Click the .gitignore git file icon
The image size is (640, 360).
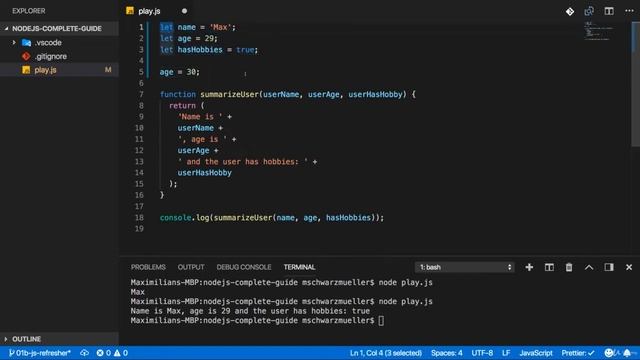[27, 56]
